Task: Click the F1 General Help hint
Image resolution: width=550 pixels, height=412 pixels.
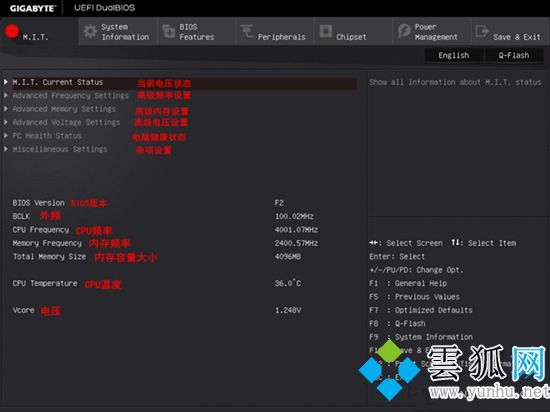Action: click(408, 283)
